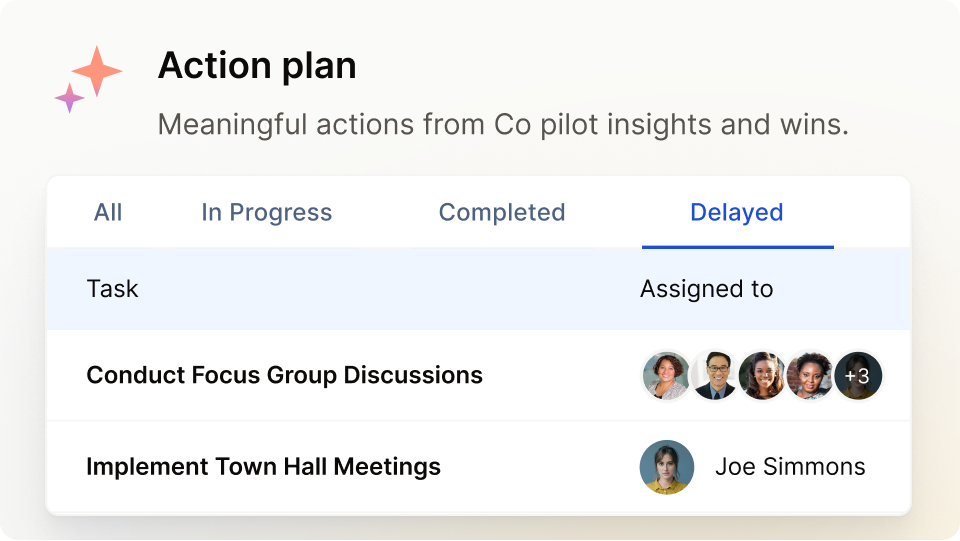Click the small purple sparkle icon
Viewport: 960px width, 541px height.
pos(69,98)
